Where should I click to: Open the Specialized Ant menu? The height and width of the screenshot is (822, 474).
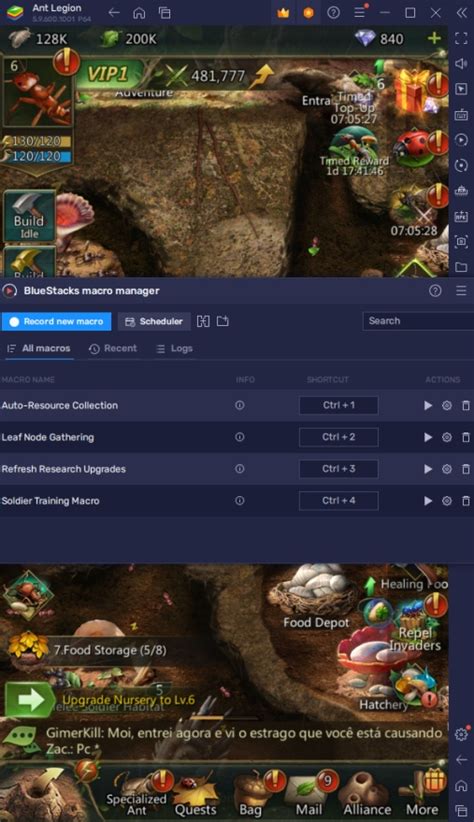point(137,793)
